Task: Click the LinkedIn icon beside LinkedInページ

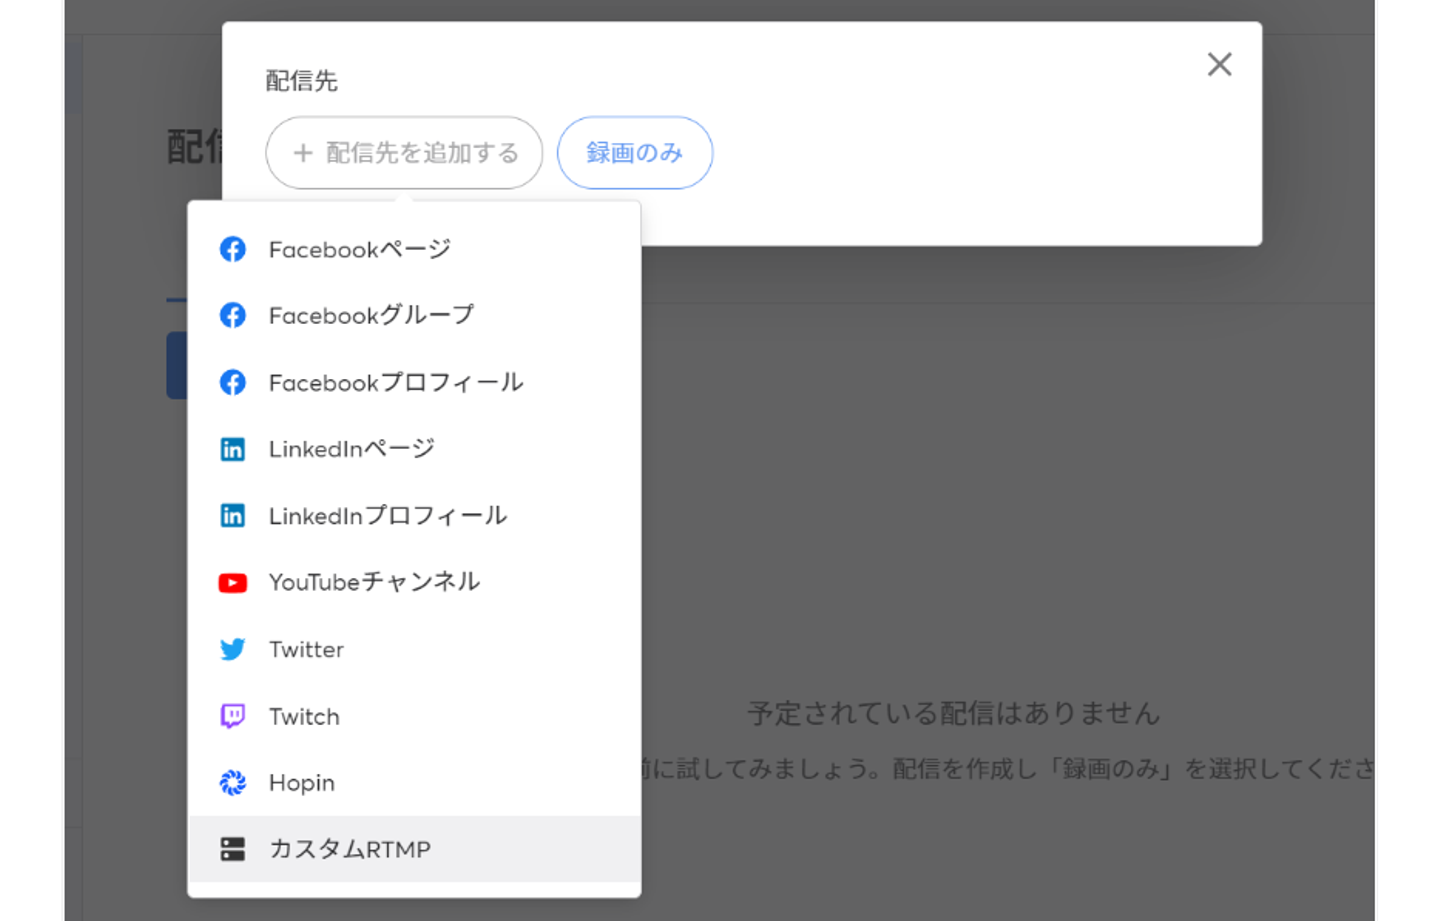Action: point(233,449)
